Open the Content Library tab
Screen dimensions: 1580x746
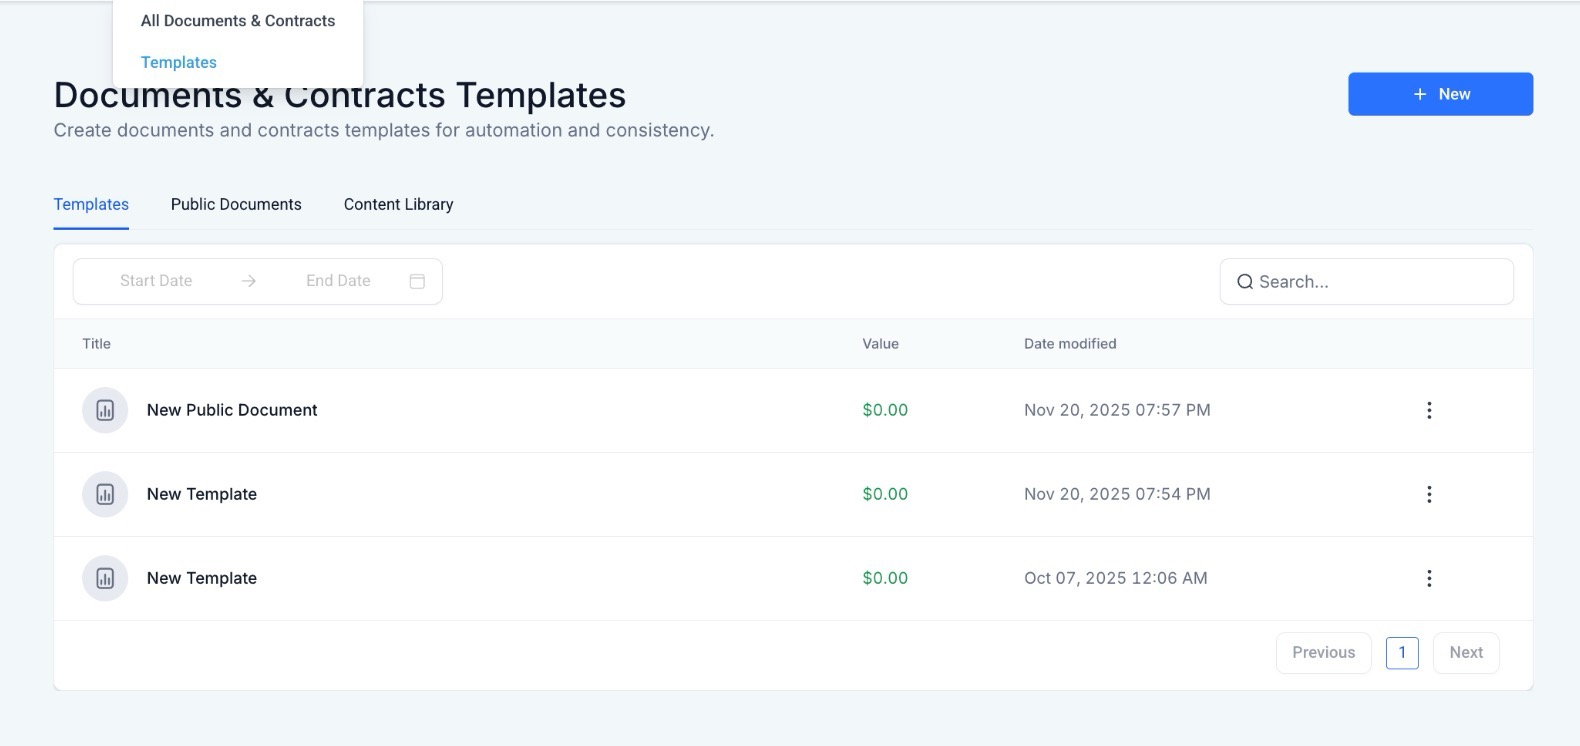398,204
